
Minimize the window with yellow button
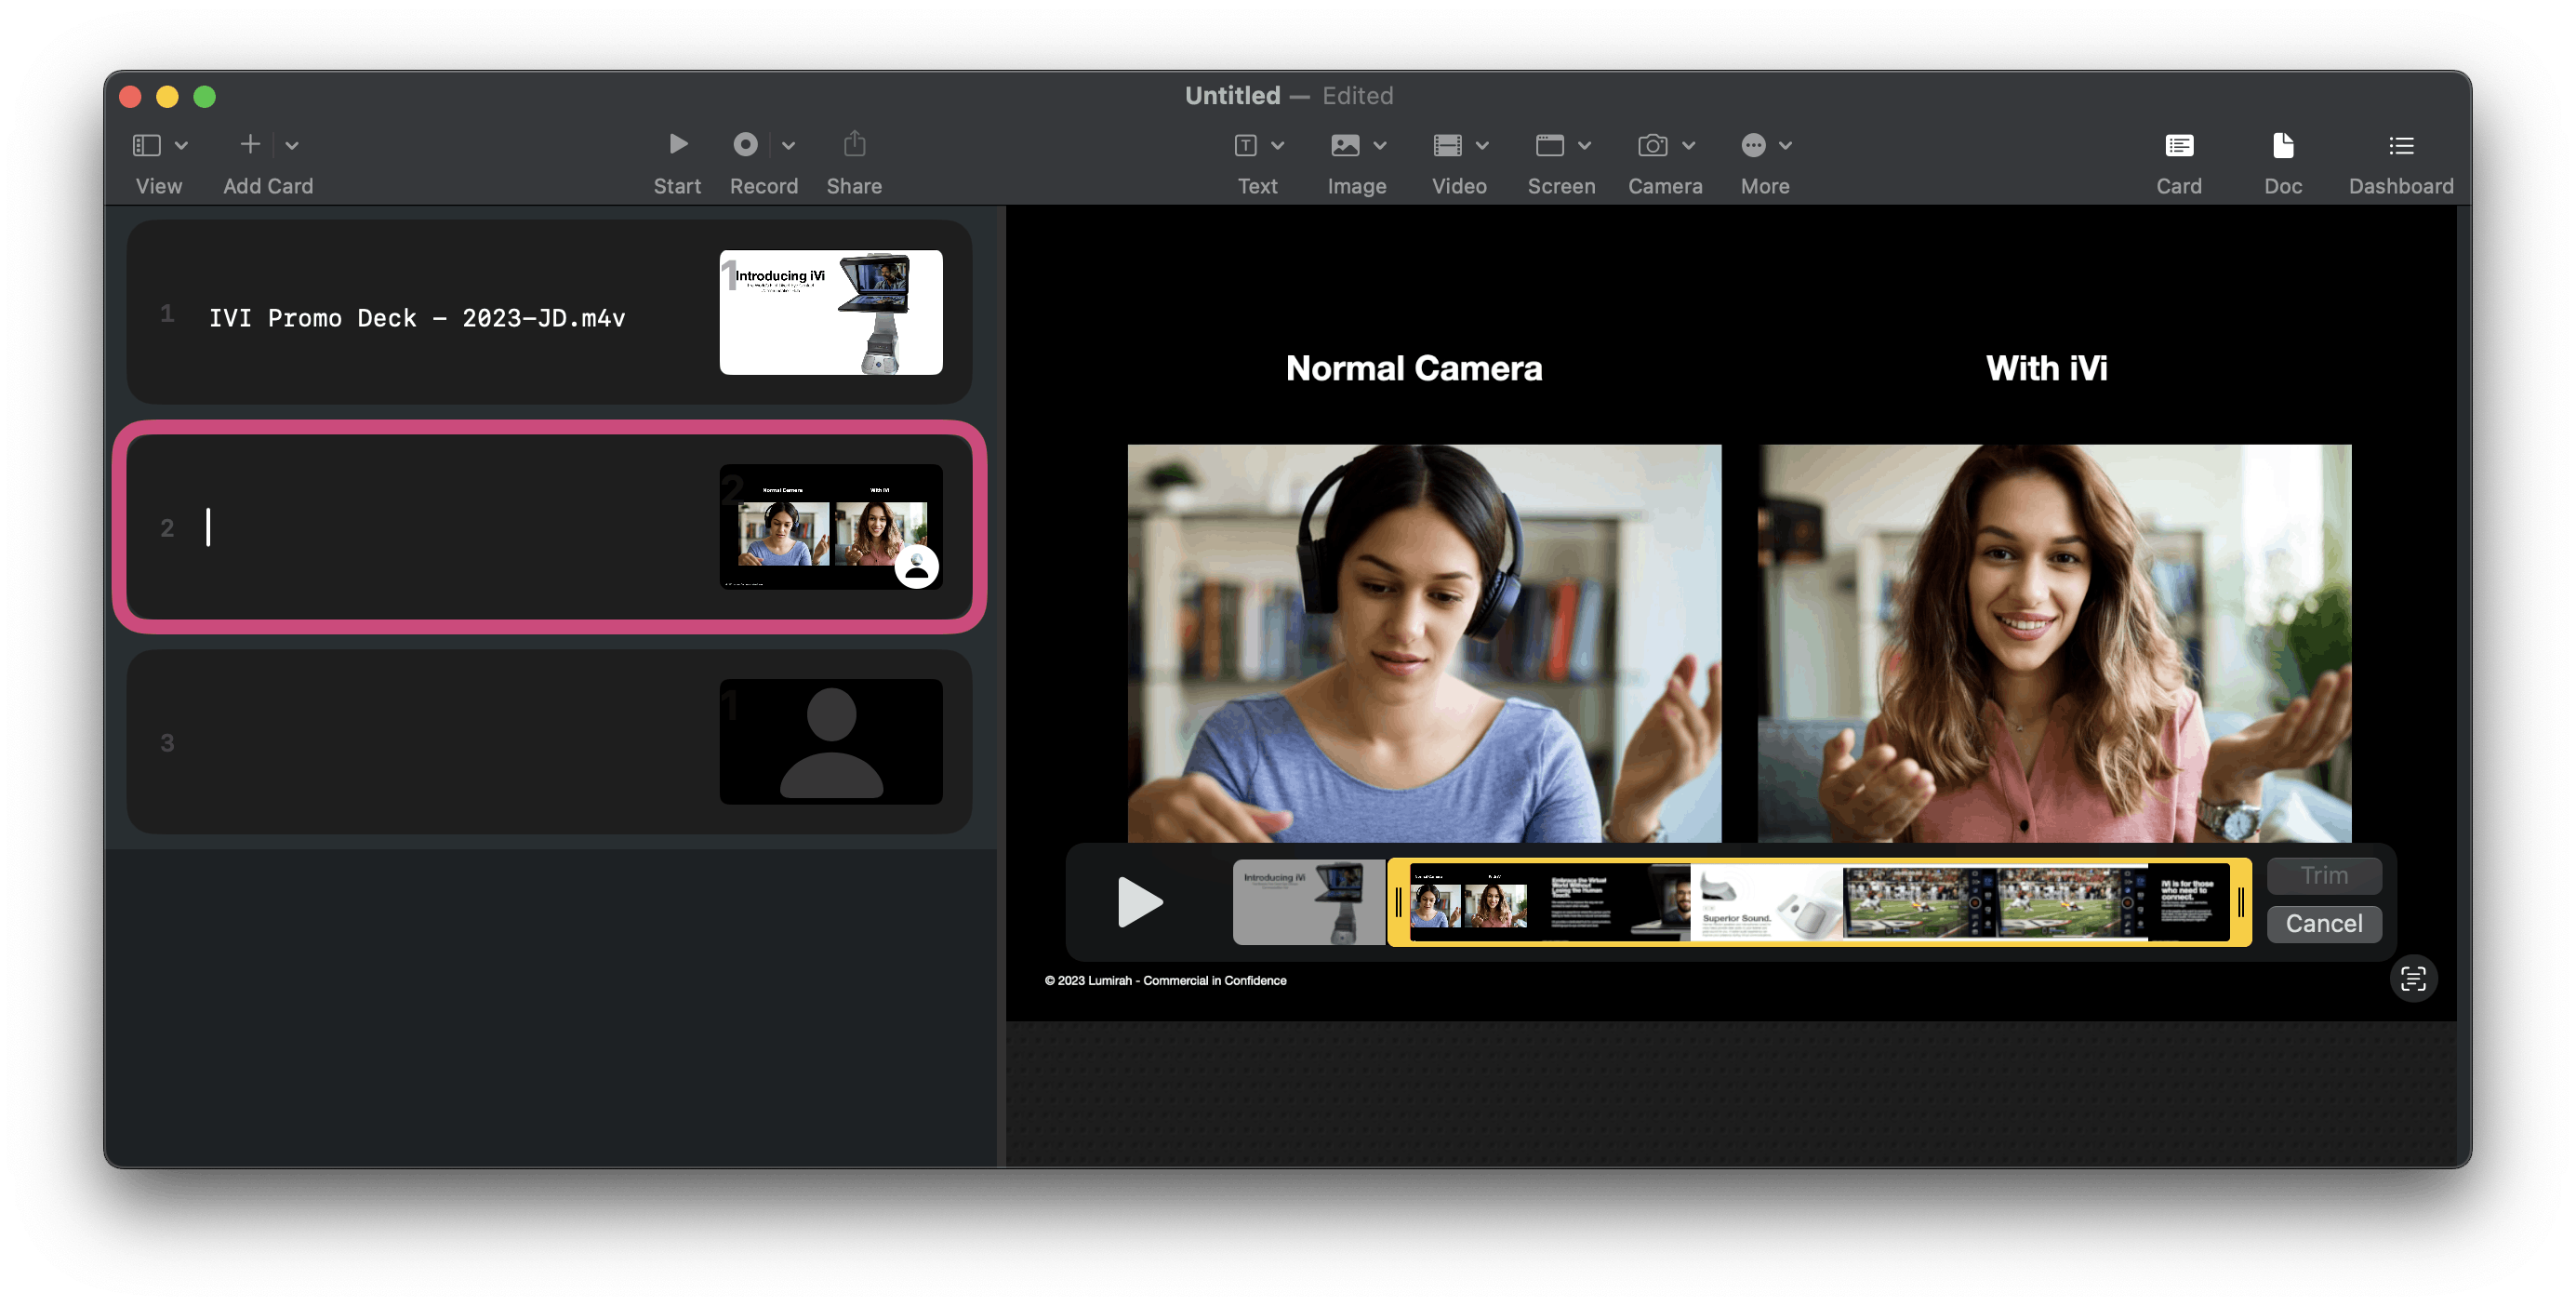pos(167,96)
